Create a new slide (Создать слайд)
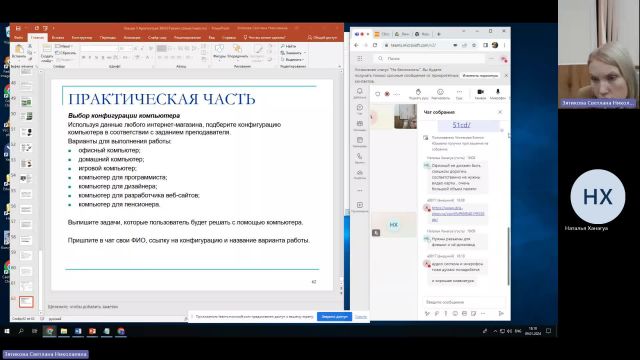 click(x=47, y=53)
